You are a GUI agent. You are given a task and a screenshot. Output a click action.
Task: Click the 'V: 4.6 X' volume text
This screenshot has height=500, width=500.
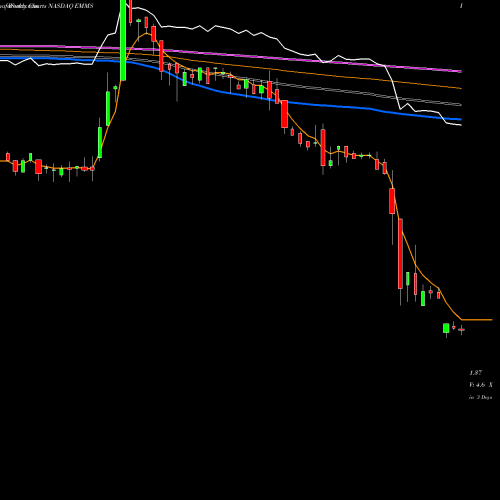pyautogui.click(x=481, y=385)
